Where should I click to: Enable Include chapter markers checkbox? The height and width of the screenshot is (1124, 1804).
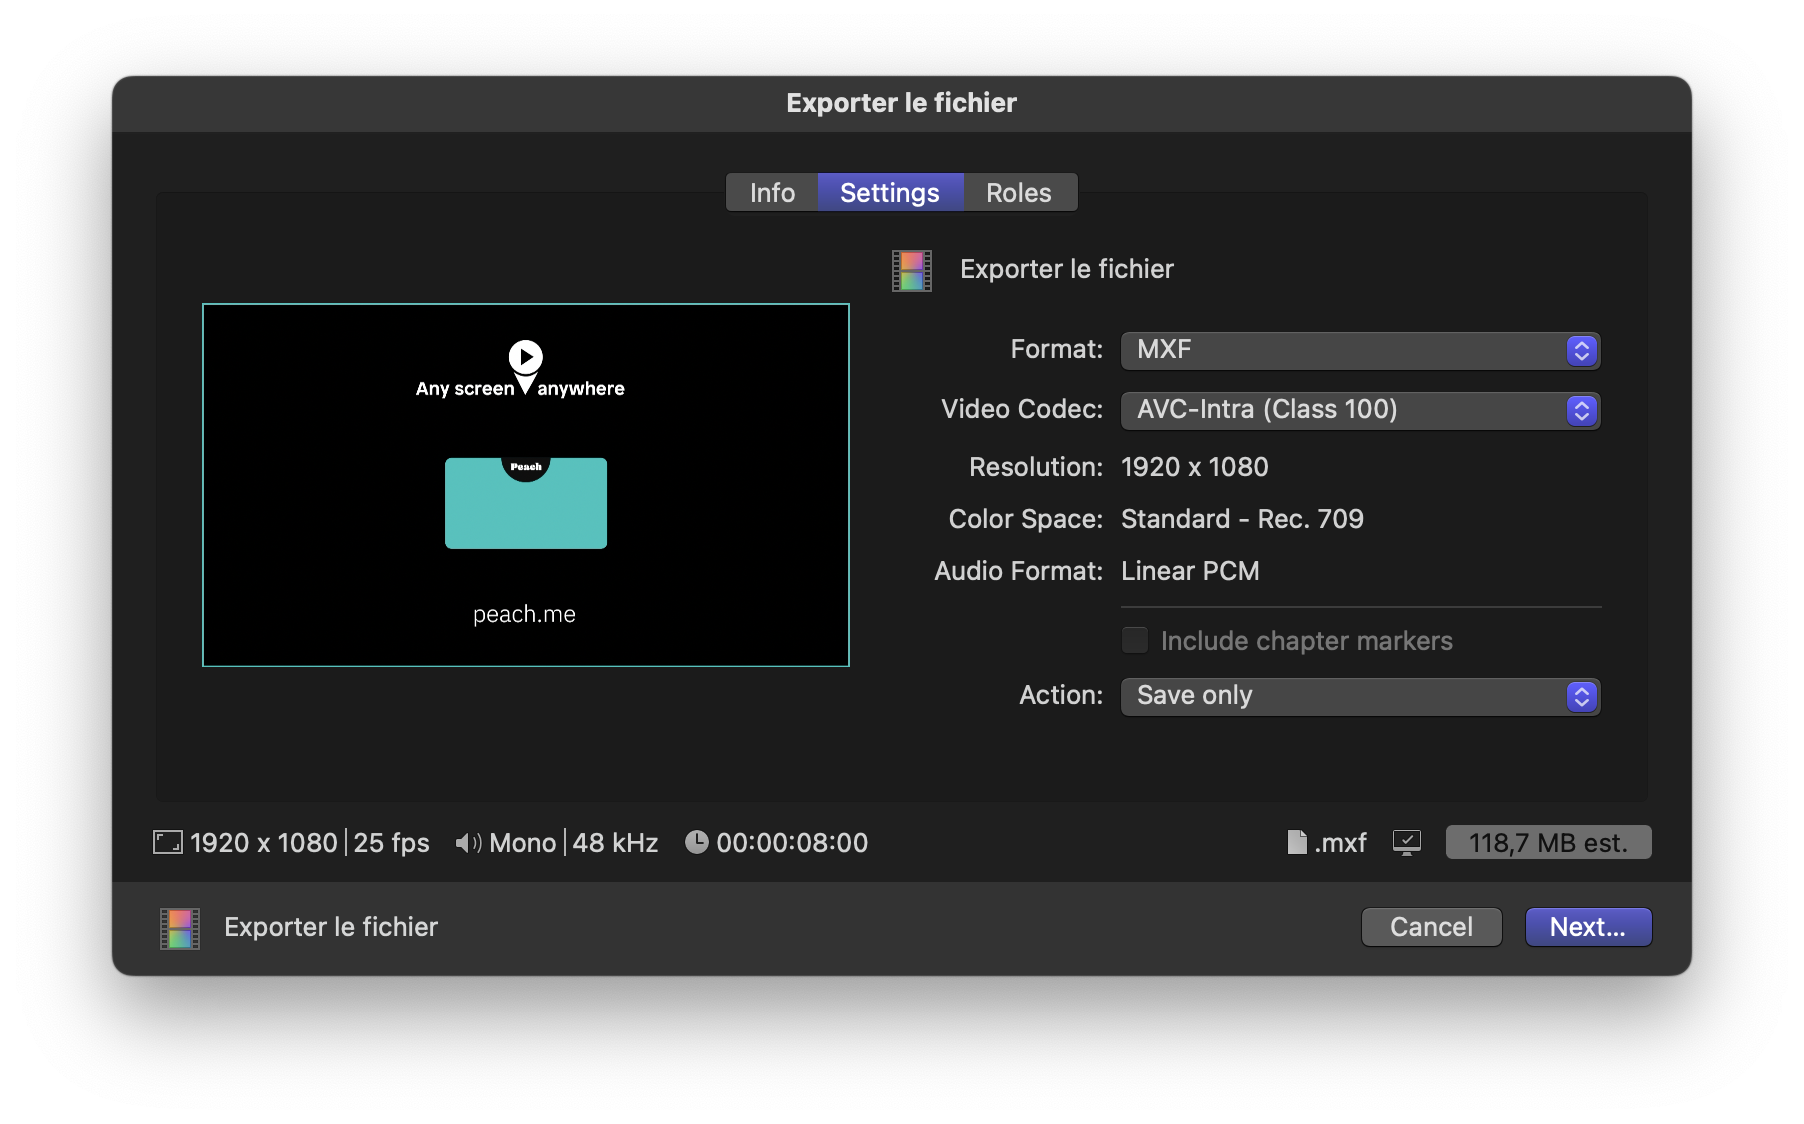pos(1135,640)
